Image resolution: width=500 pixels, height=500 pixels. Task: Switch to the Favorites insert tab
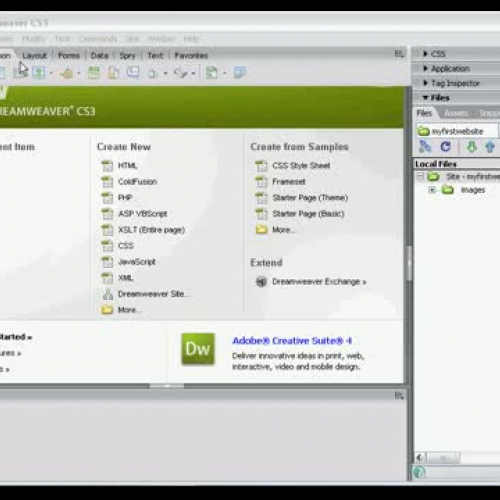point(191,55)
